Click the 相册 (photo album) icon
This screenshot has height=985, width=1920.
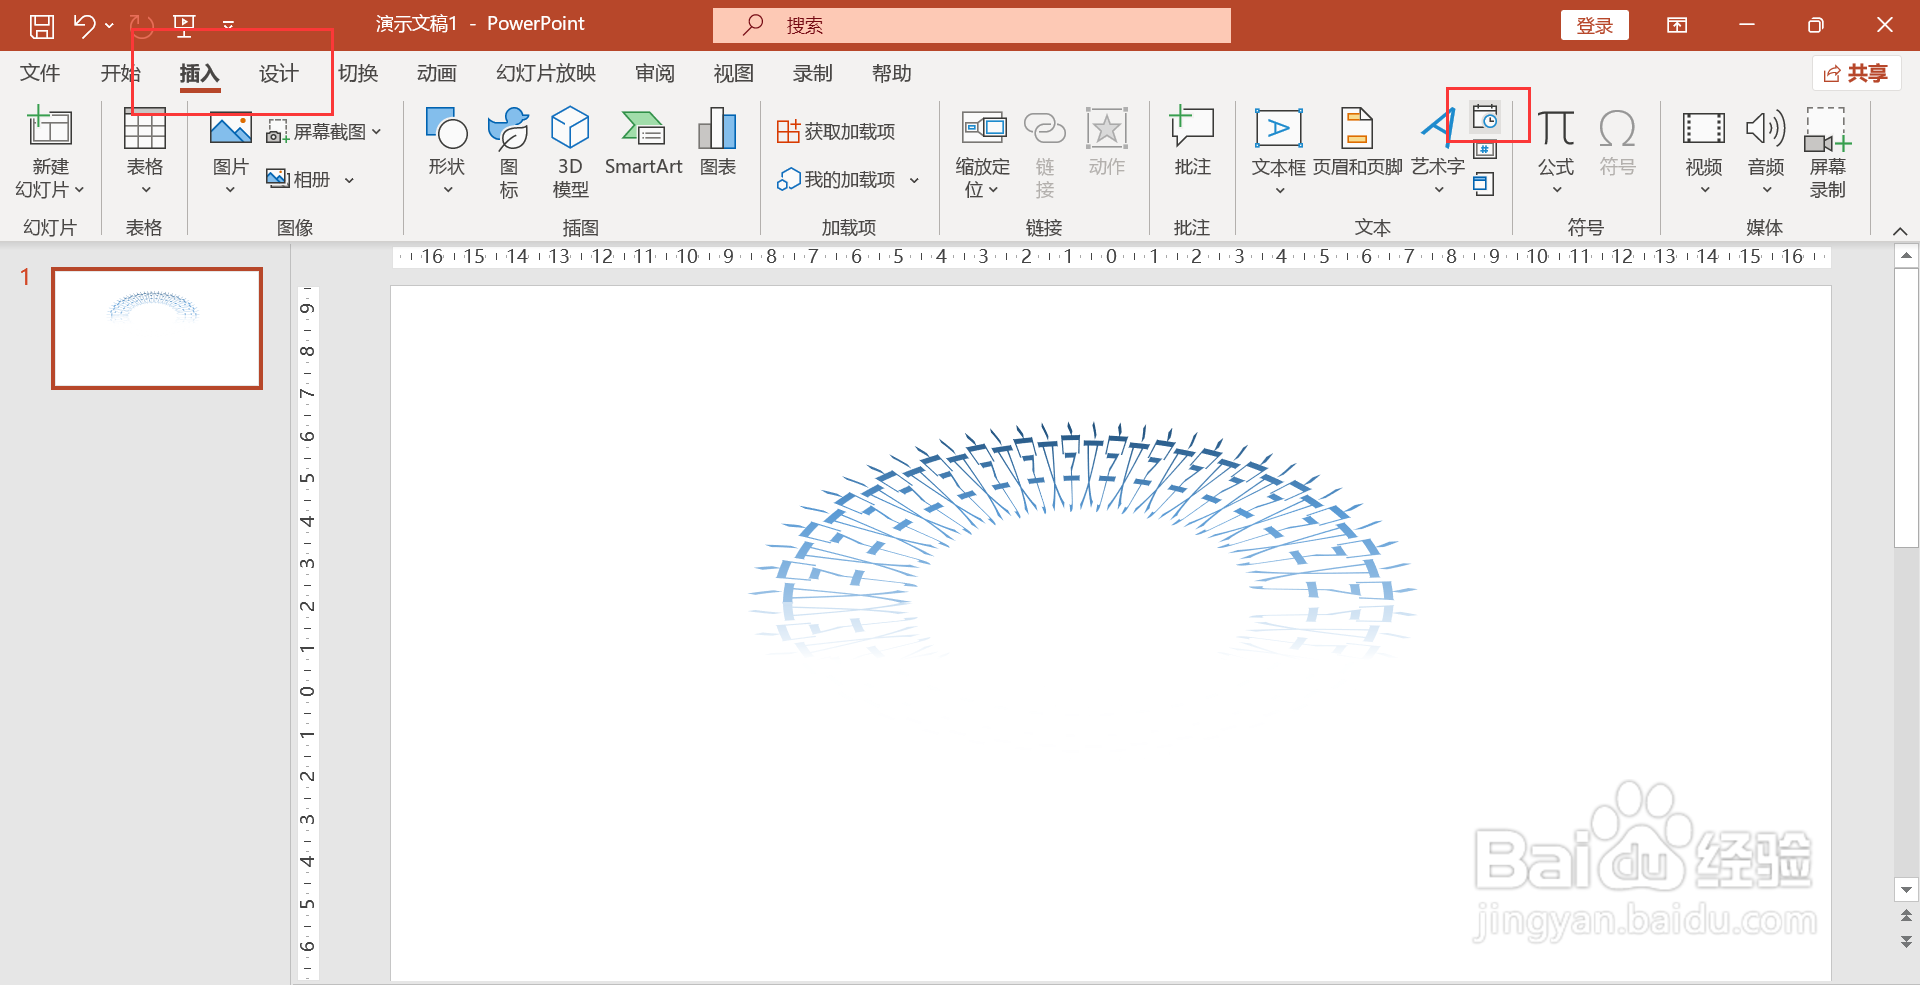[x=277, y=179]
